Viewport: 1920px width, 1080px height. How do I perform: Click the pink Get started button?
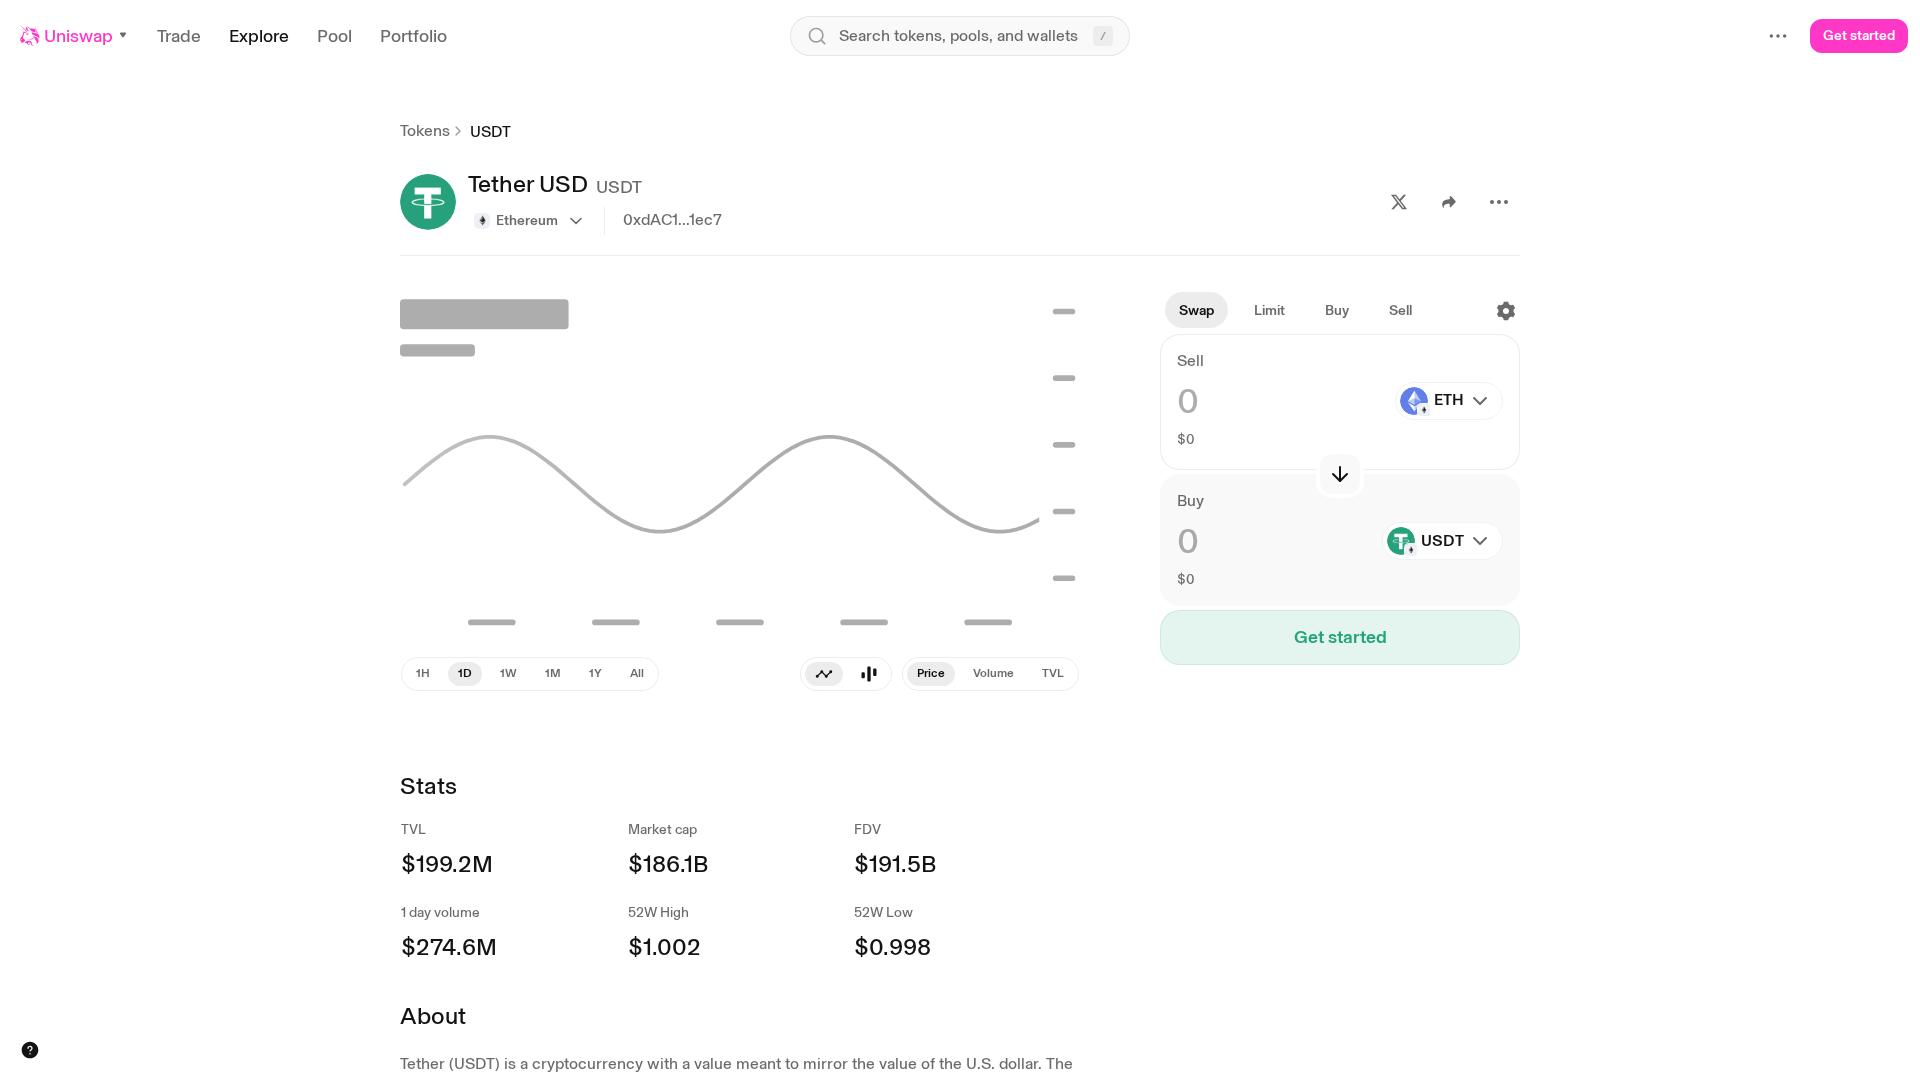pyautogui.click(x=1859, y=36)
